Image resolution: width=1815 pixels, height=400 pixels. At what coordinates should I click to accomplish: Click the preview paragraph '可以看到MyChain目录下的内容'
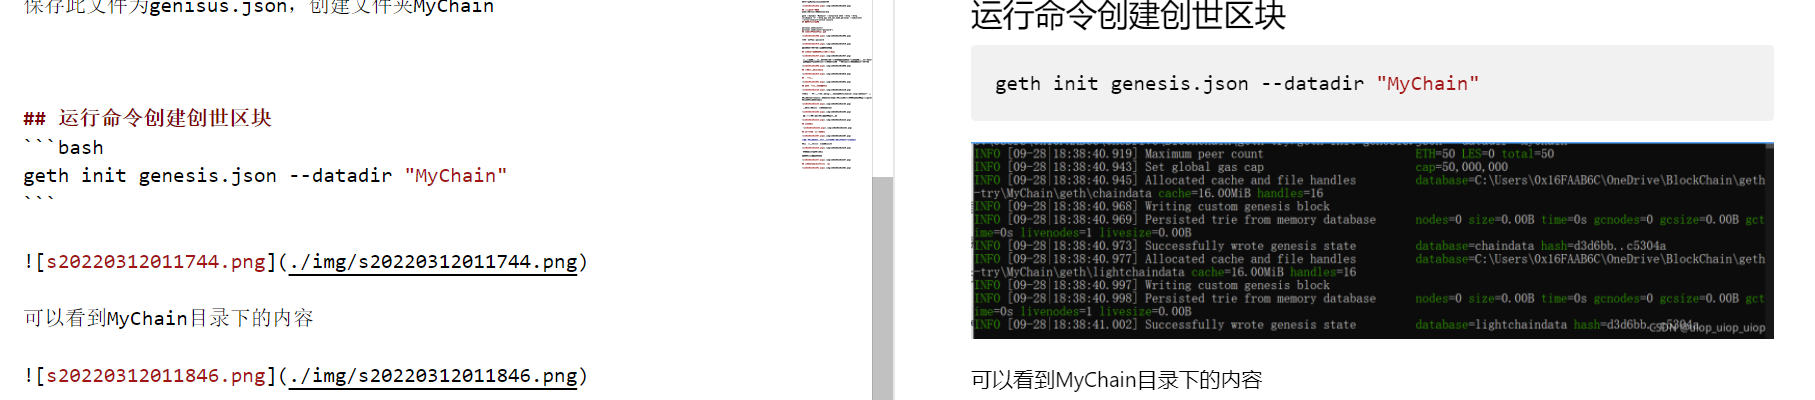[1116, 380]
